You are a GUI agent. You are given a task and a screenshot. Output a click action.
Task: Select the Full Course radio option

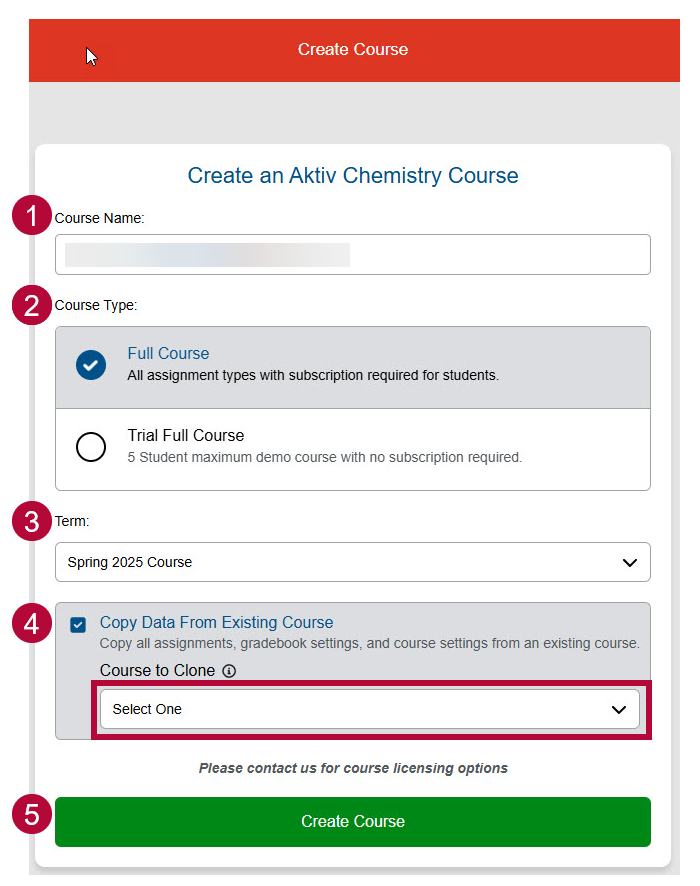click(x=91, y=366)
